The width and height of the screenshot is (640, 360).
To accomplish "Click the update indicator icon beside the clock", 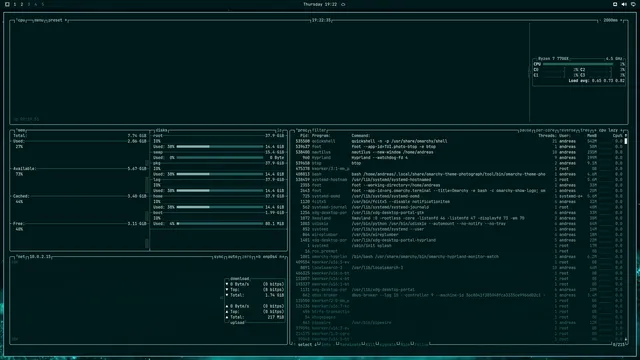I will click(343, 4).
